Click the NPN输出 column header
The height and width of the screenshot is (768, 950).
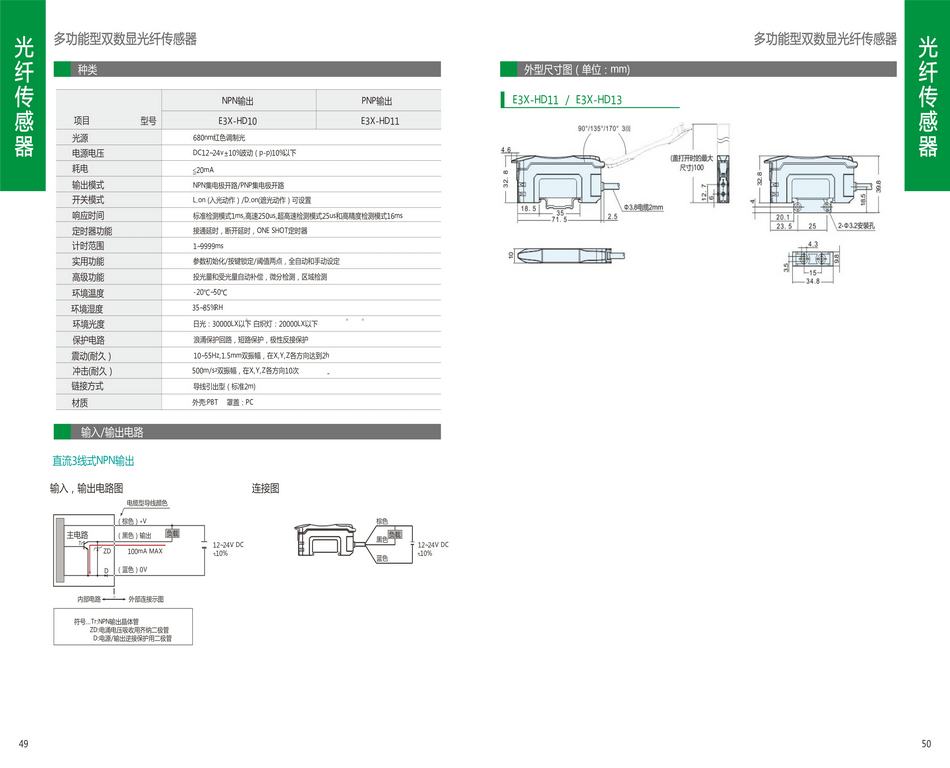pyautogui.click(x=238, y=101)
